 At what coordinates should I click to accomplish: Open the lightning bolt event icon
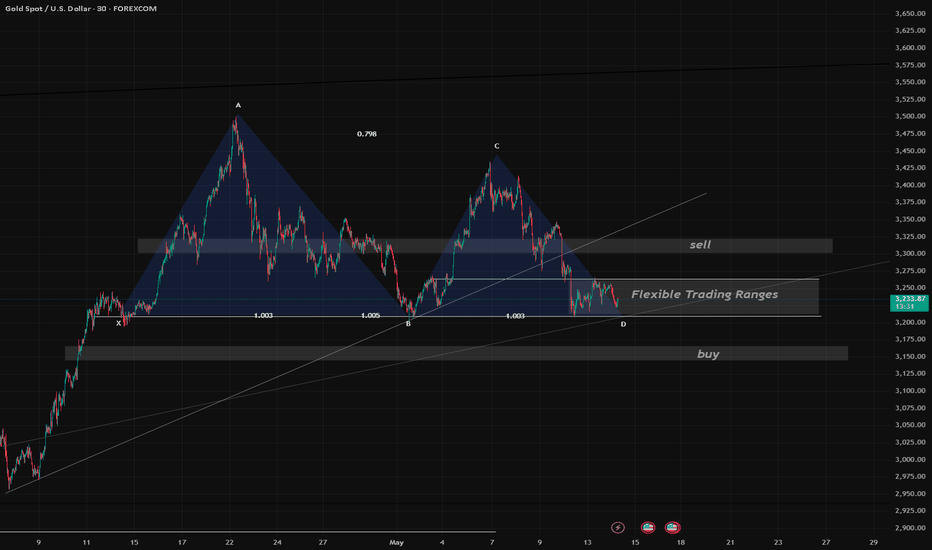click(618, 527)
